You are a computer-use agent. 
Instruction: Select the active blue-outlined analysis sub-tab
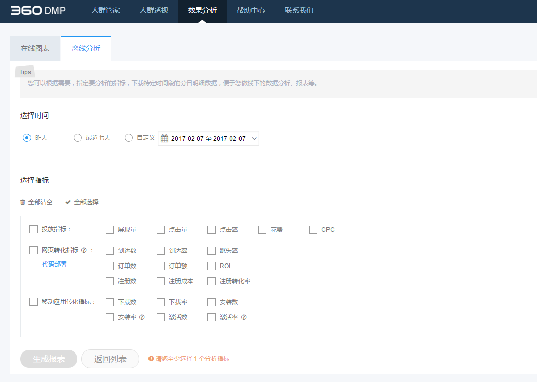(x=86, y=48)
